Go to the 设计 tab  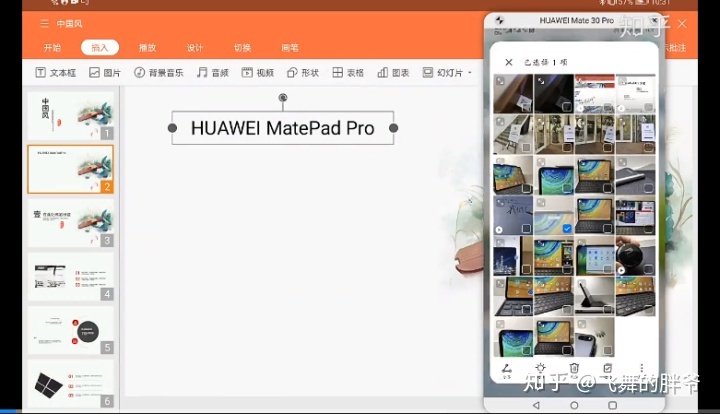195,48
